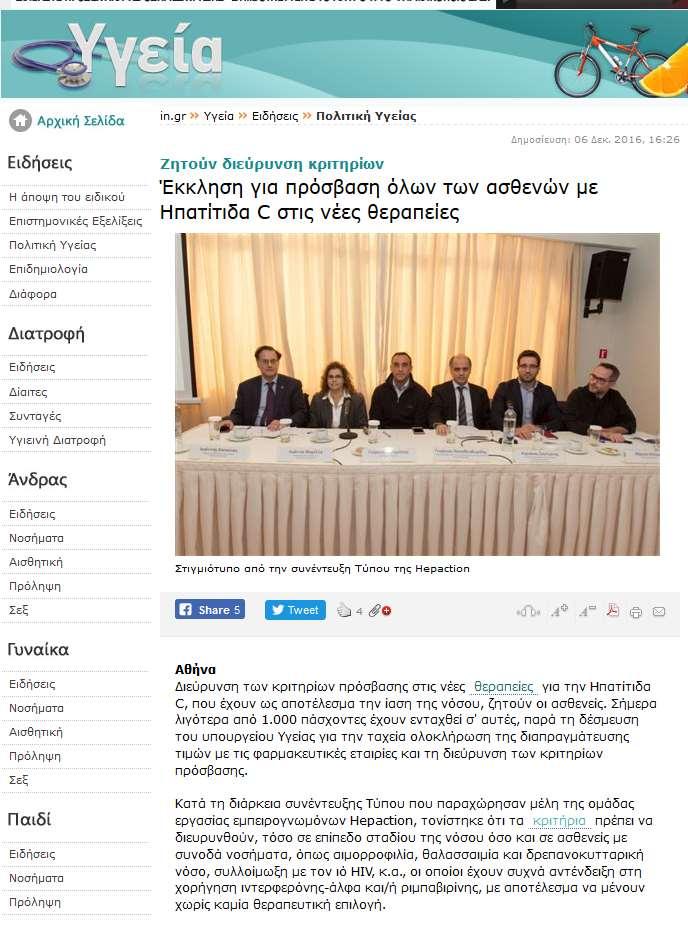This screenshot has height=926, width=688.
Task: Share the article on Facebook
Action: tap(210, 609)
